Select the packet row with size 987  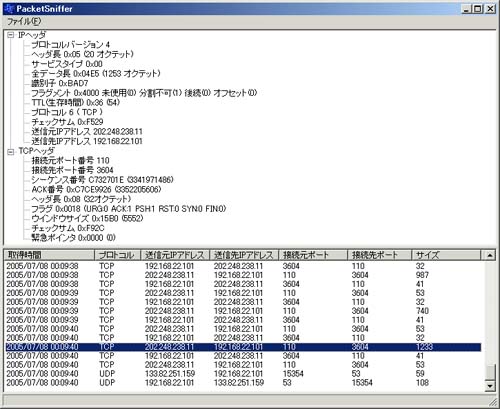[243, 275]
